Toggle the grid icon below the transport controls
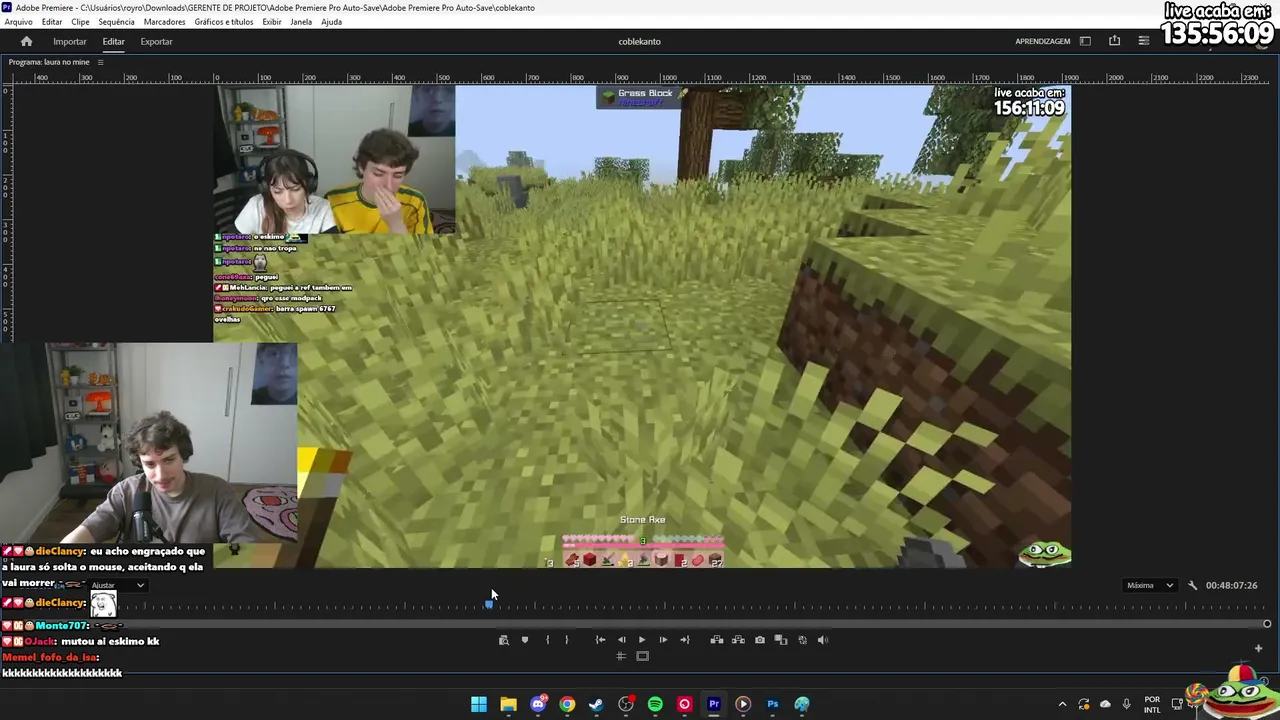1280x720 pixels. click(x=621, y=656)
